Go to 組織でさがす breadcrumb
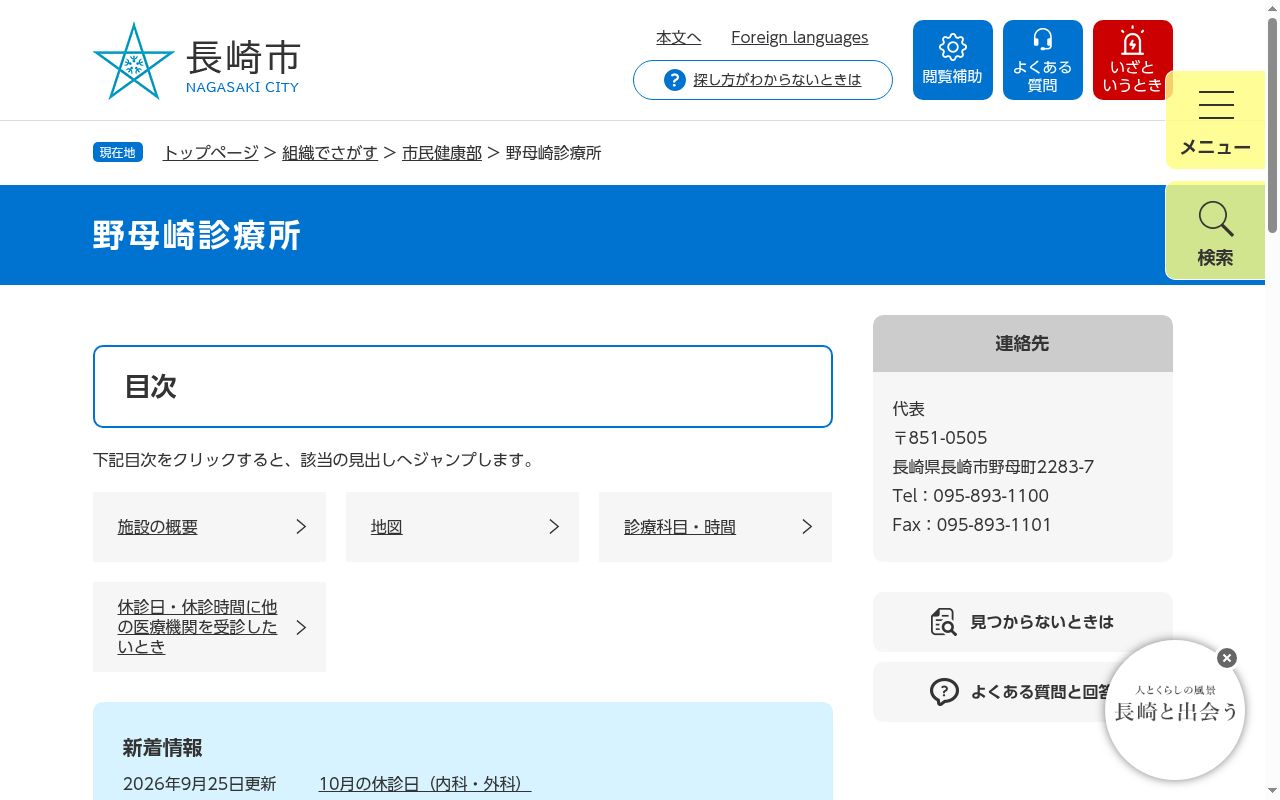The image size is (1280, 800). click(x=330, y=153)
